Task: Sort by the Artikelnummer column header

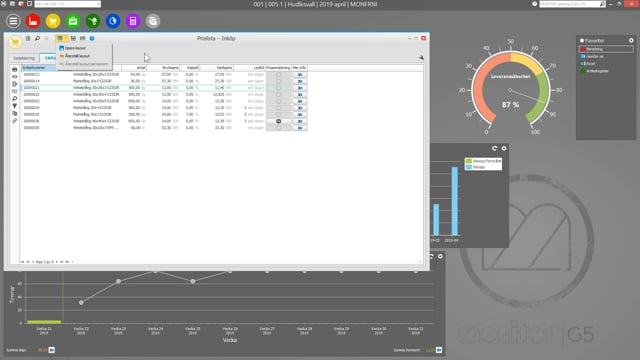Action: pos(38,68)
